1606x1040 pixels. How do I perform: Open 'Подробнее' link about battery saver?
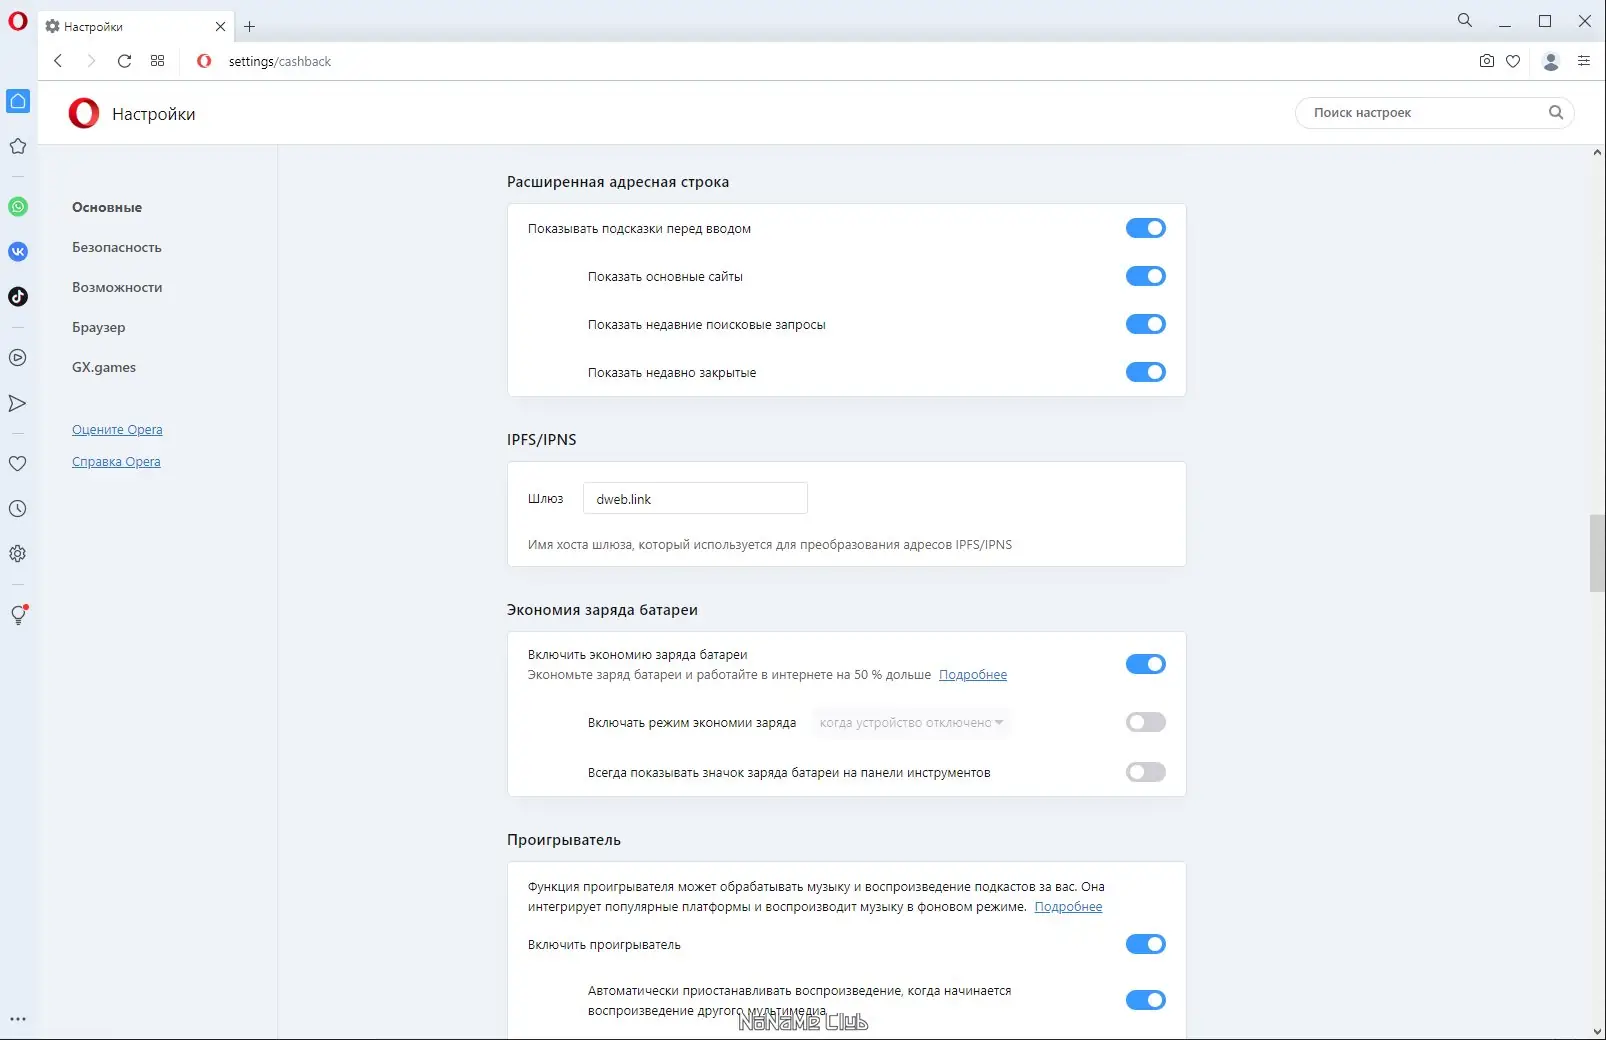(x=973, y=675)
